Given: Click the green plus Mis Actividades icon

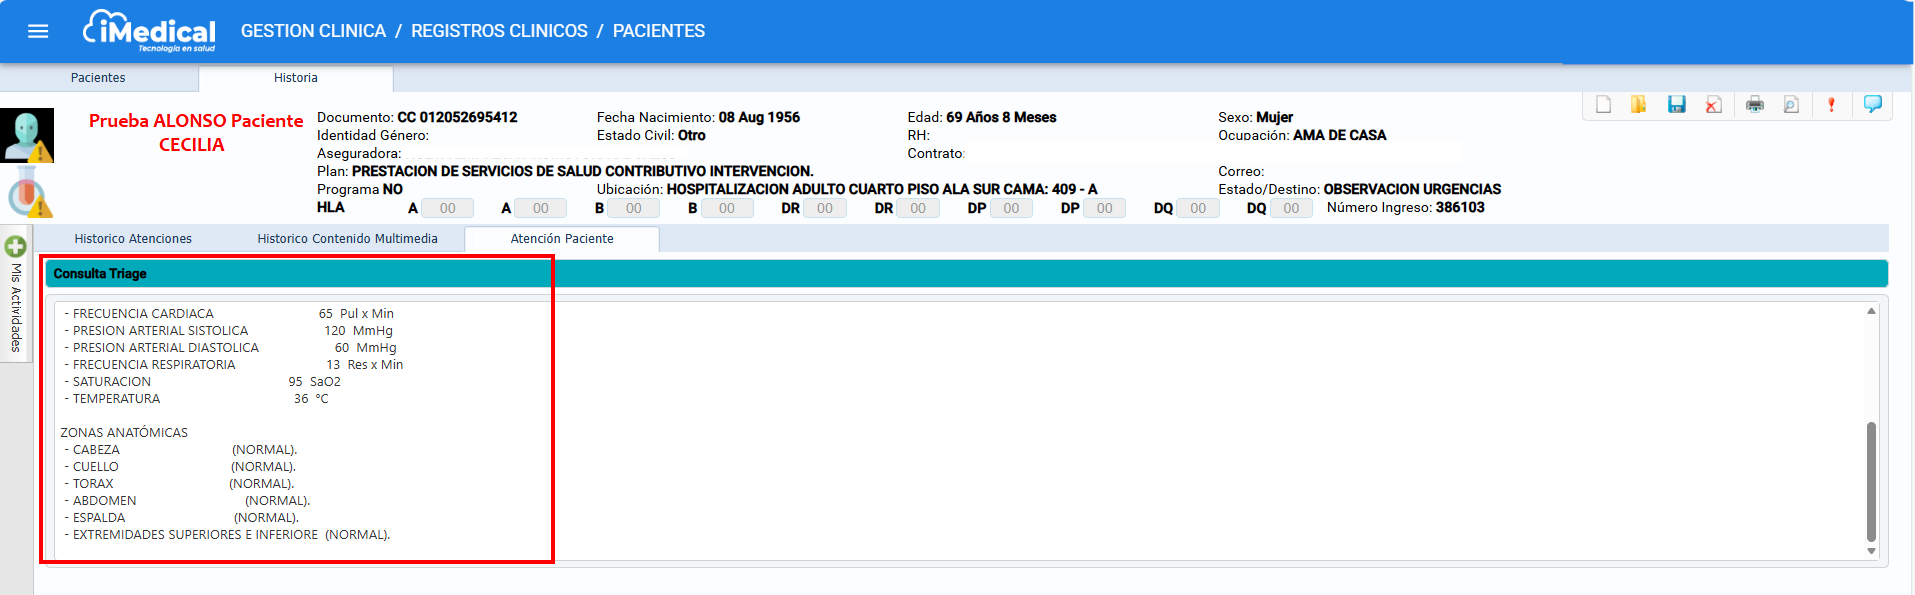Looking at the screenshot, I should point(15,246).
